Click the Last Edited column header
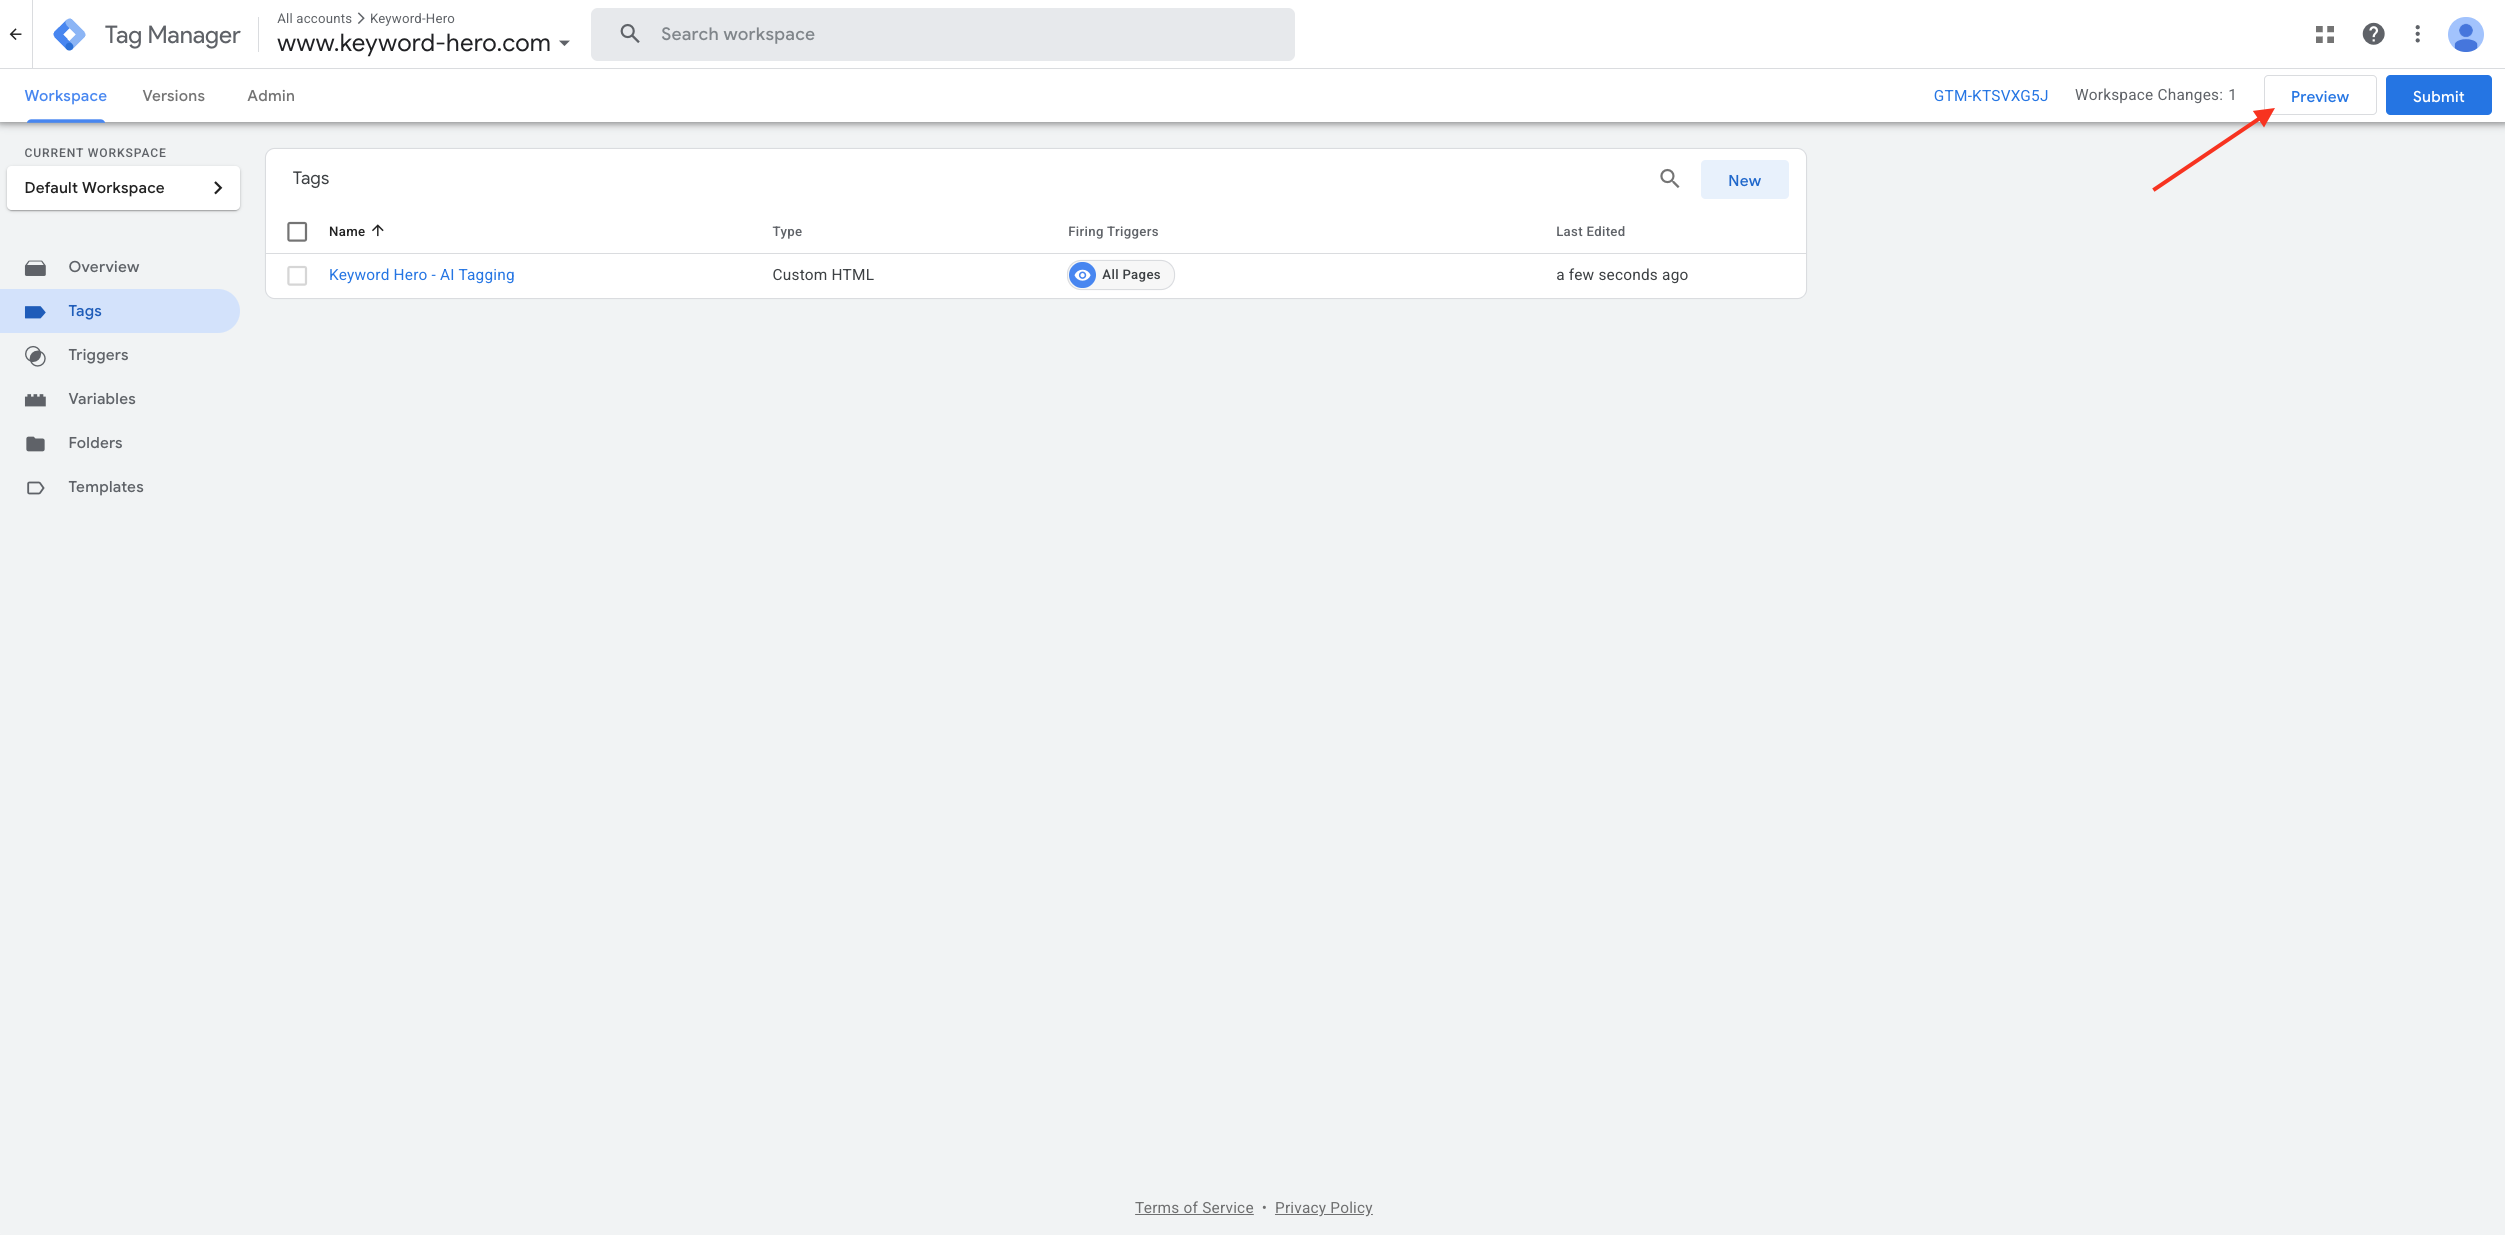The image size is (2505, 1235). (x=1590, y=232)
